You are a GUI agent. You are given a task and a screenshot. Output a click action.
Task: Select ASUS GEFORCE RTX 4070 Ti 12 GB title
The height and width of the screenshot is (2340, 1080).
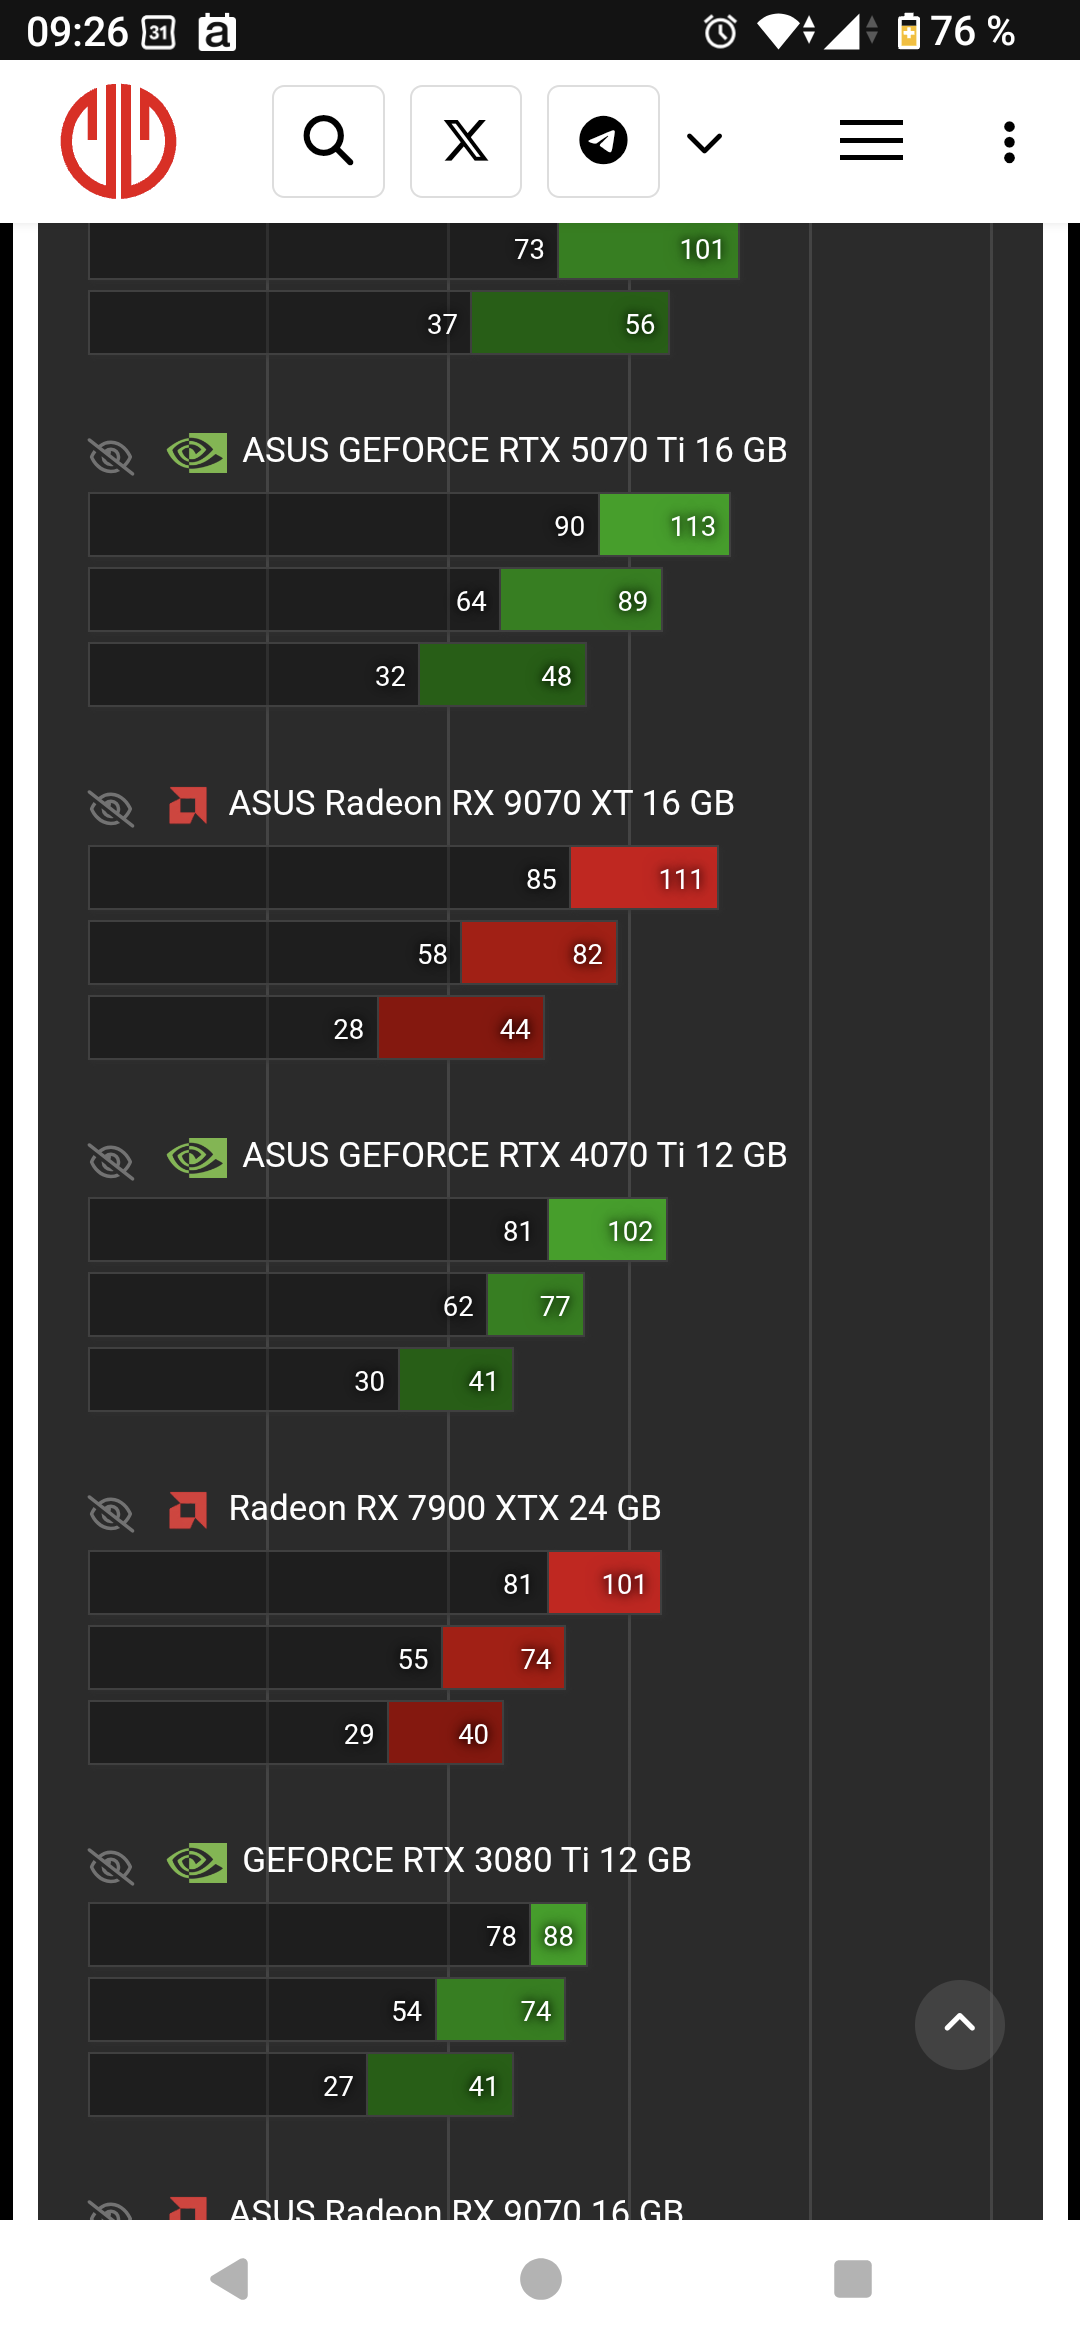515,1155
